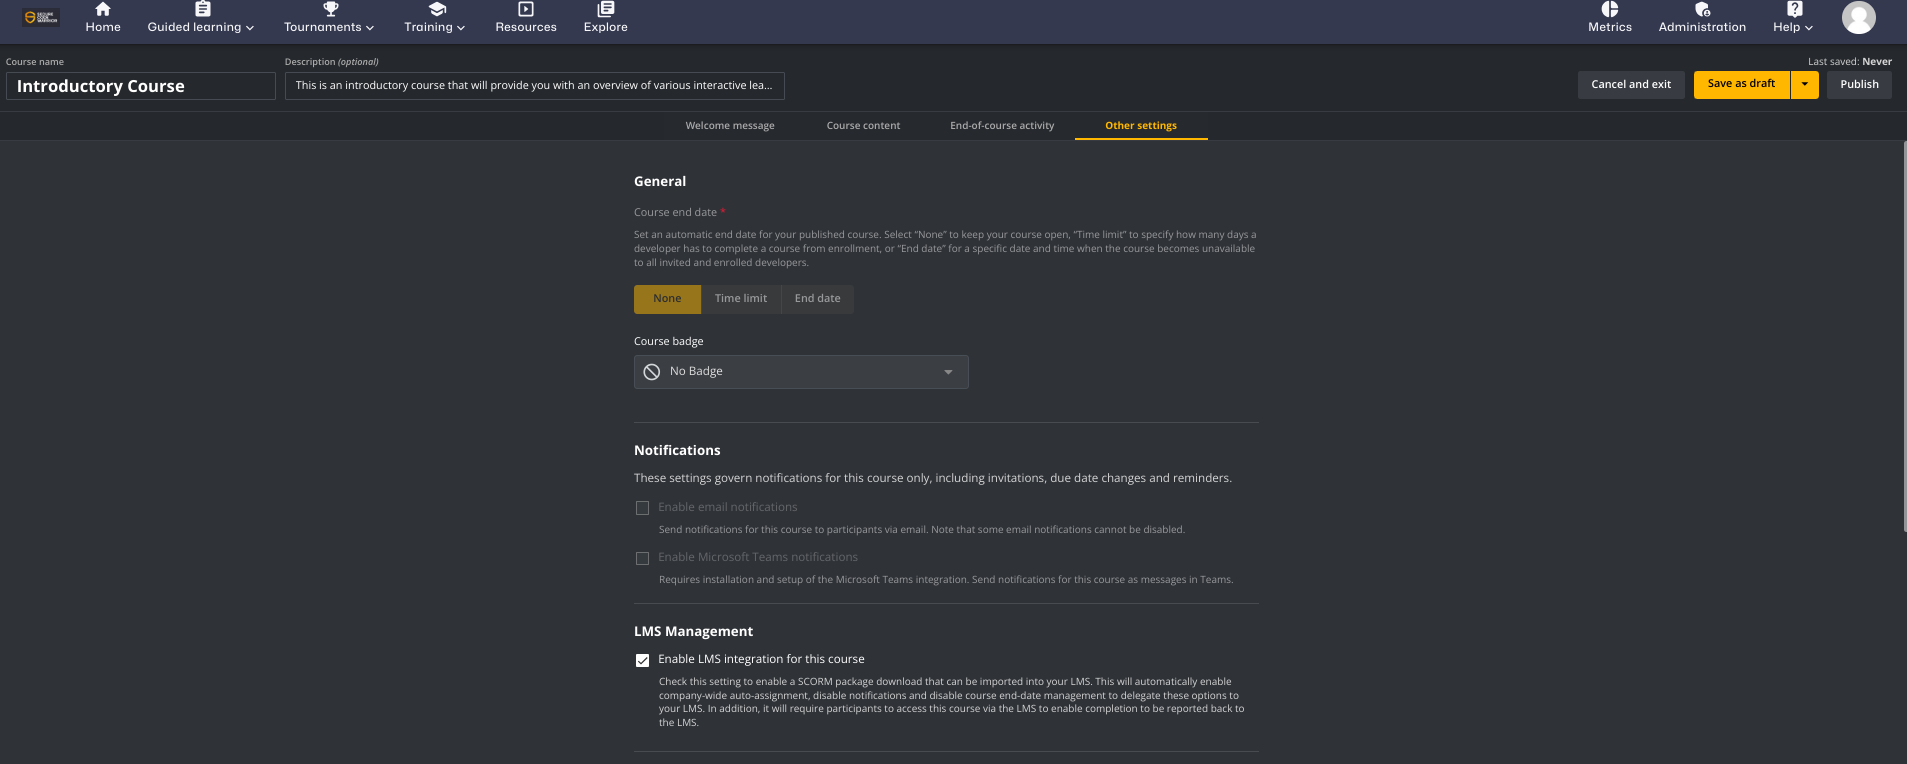The height and width of the screenshot is (764, 1907).
Task: Click the Resources video icon
Action: point(525,9)
